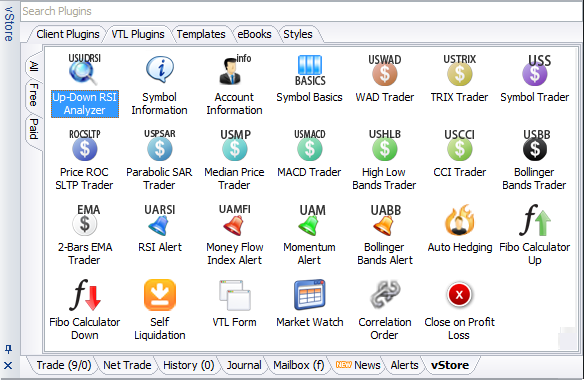Close the vStore panel with X icon
Screen dimensions: 585x380
[x=8, y=365]
